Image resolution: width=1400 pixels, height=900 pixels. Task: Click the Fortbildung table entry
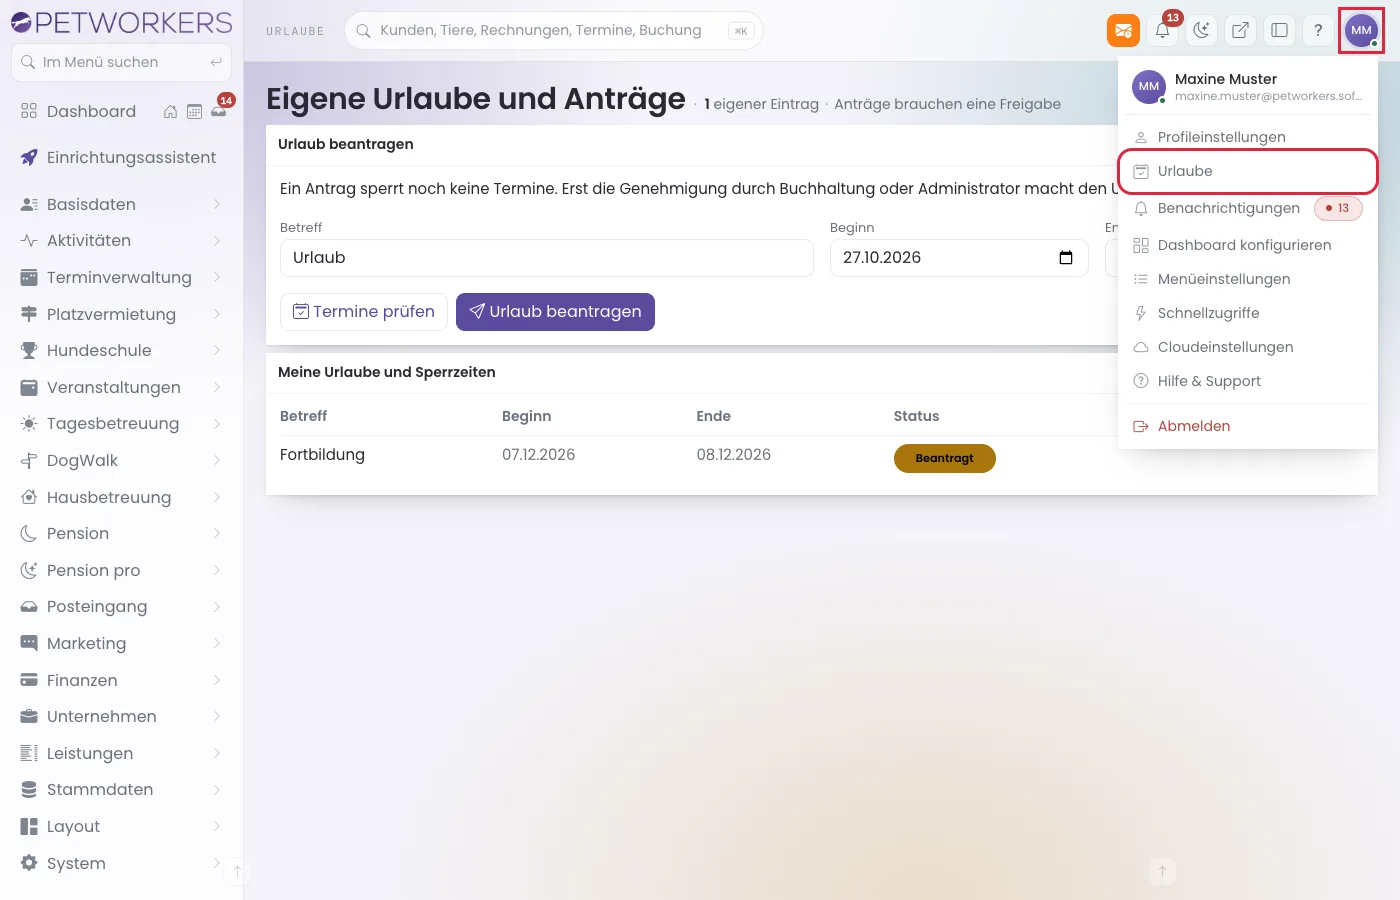point(322,455)
